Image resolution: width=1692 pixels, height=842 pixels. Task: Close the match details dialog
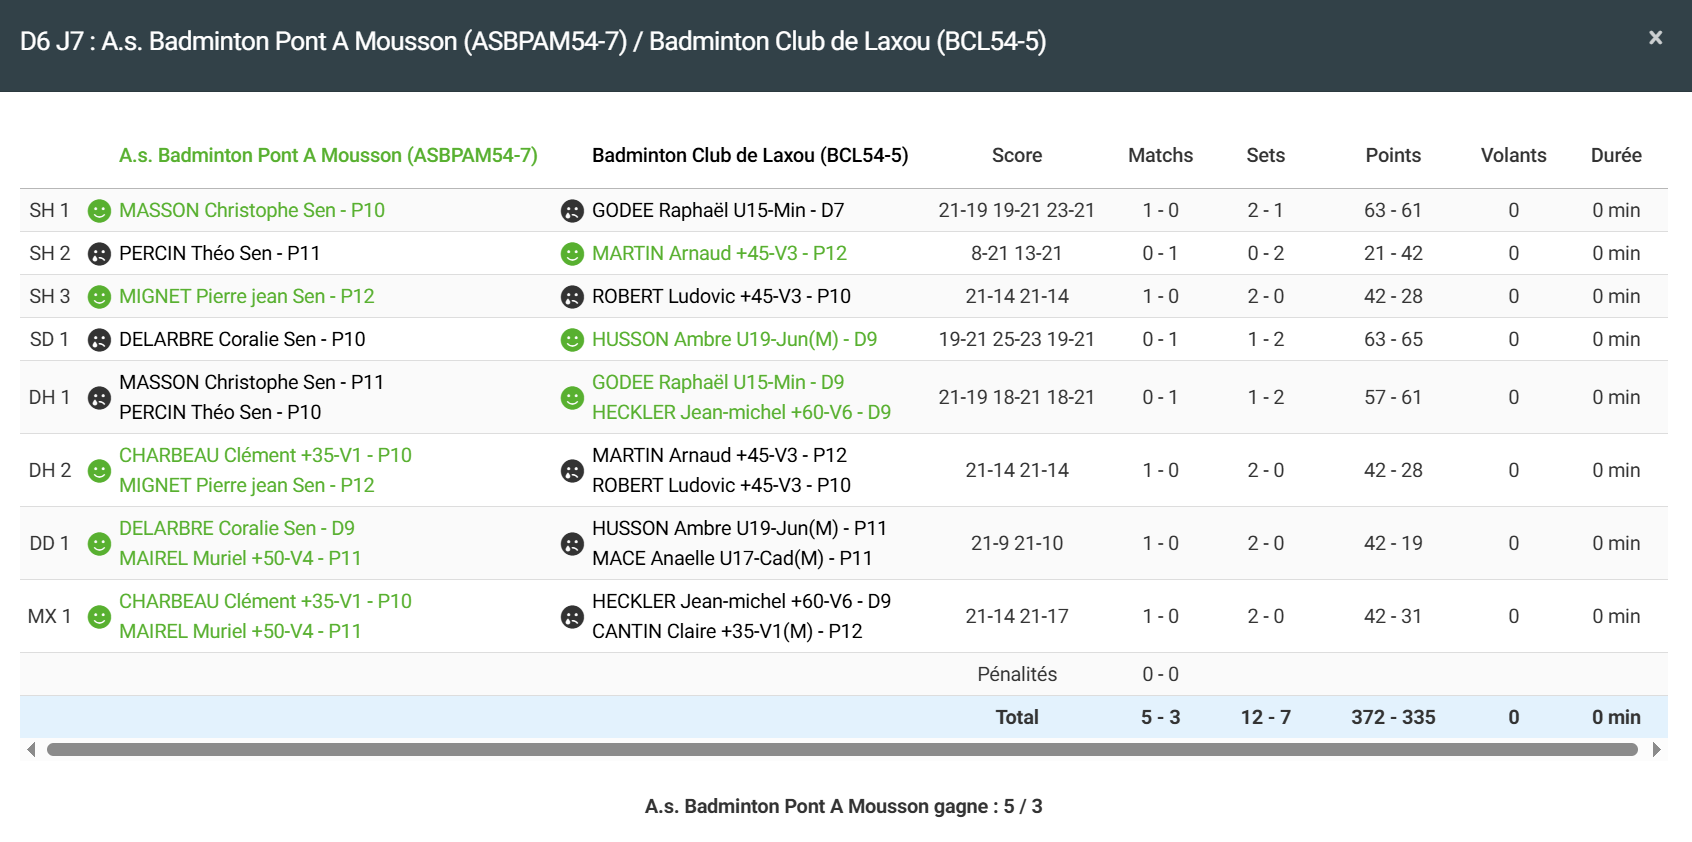pos(1655,38)
